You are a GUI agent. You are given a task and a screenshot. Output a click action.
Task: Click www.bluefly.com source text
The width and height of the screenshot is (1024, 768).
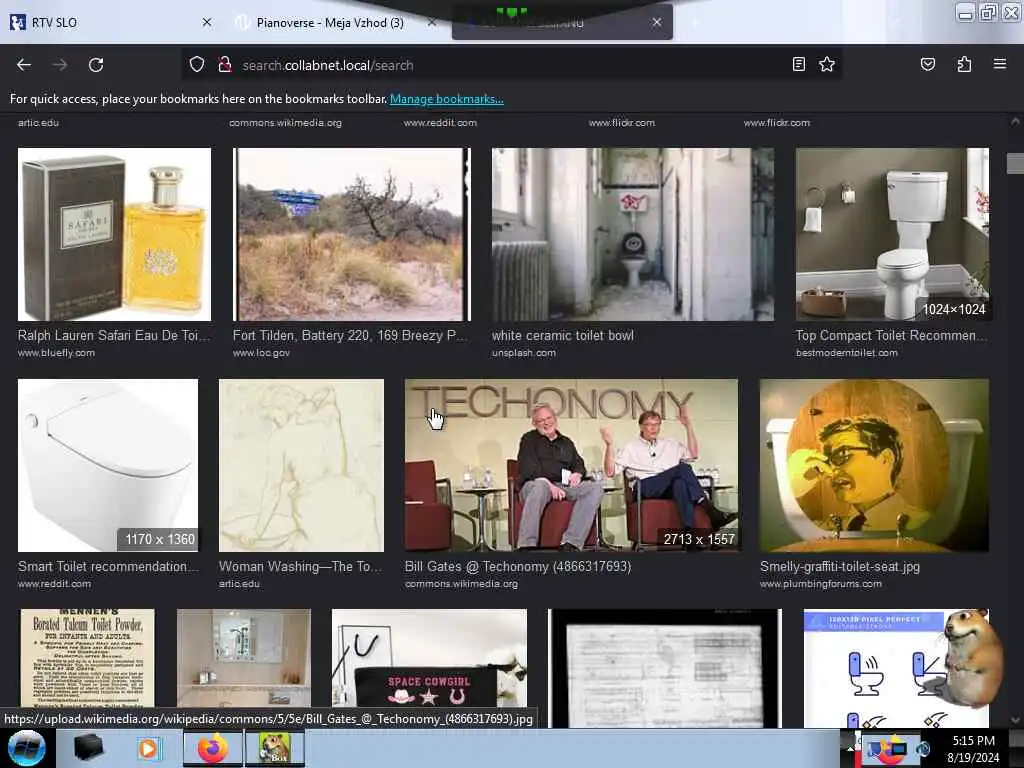point(56,353)
